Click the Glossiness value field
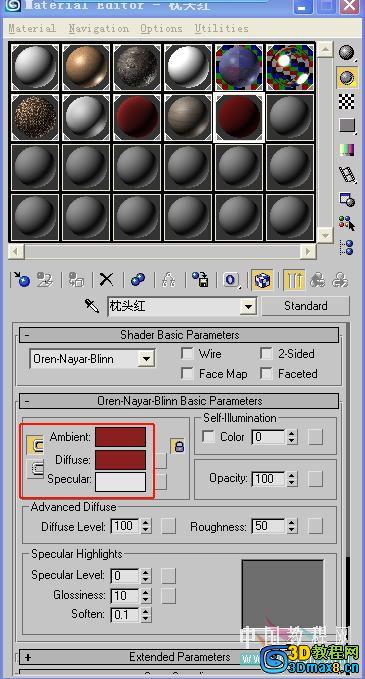Viewport: 365px width, 679px height. click(x=125, y=595)
